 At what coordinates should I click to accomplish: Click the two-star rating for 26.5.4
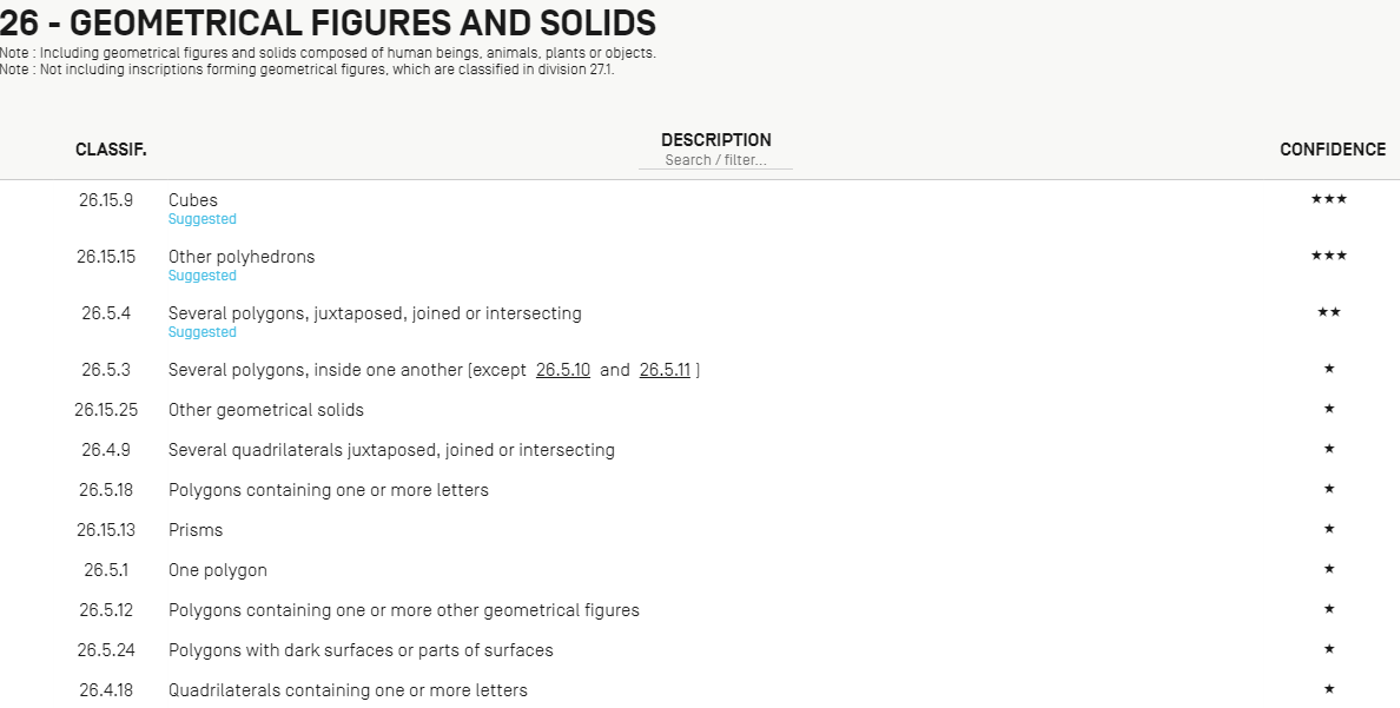[x=1329, y=312]
